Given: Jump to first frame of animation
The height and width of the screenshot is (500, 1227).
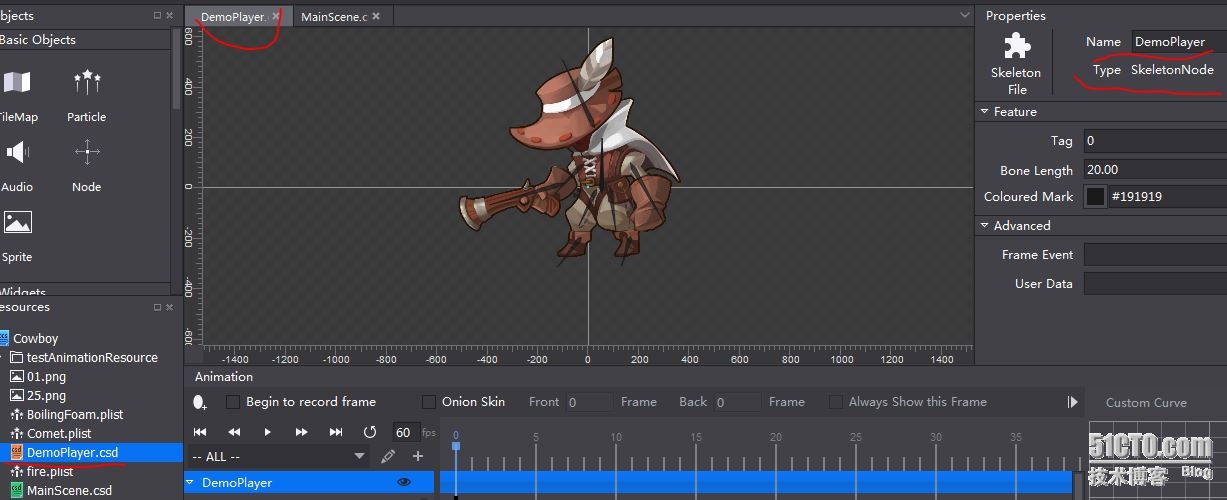Looking at the screenshot, I should (200, 432).
